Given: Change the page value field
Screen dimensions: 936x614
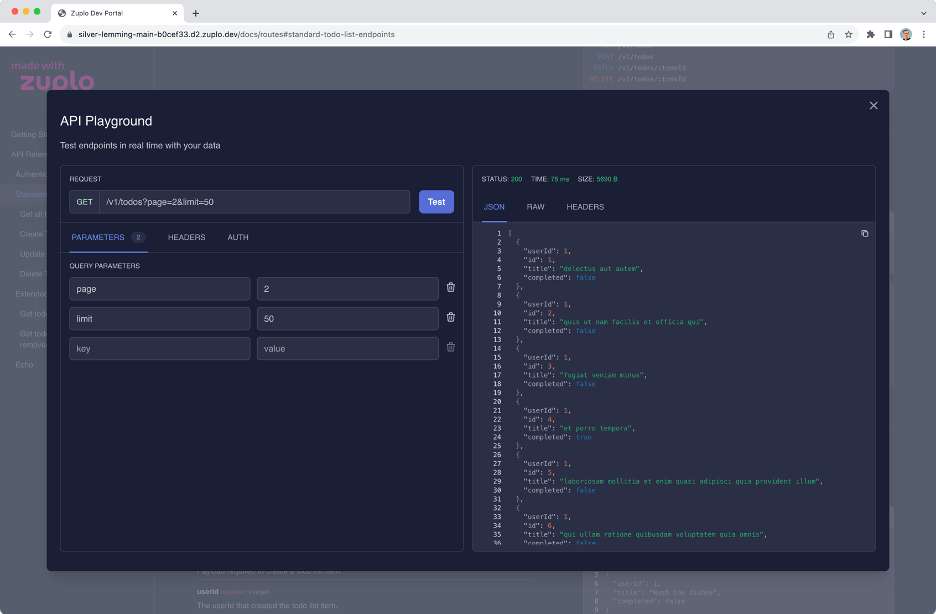Looking at the screenshot, I should coord(347,289).
